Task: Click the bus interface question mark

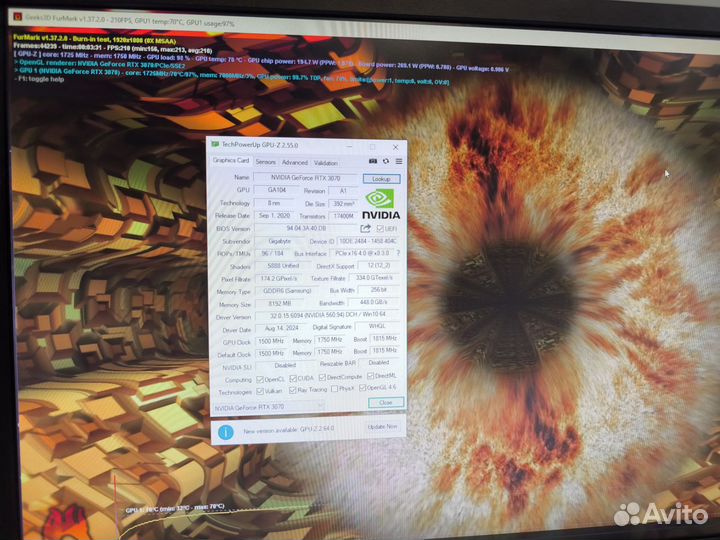Action: coord(398,253)
